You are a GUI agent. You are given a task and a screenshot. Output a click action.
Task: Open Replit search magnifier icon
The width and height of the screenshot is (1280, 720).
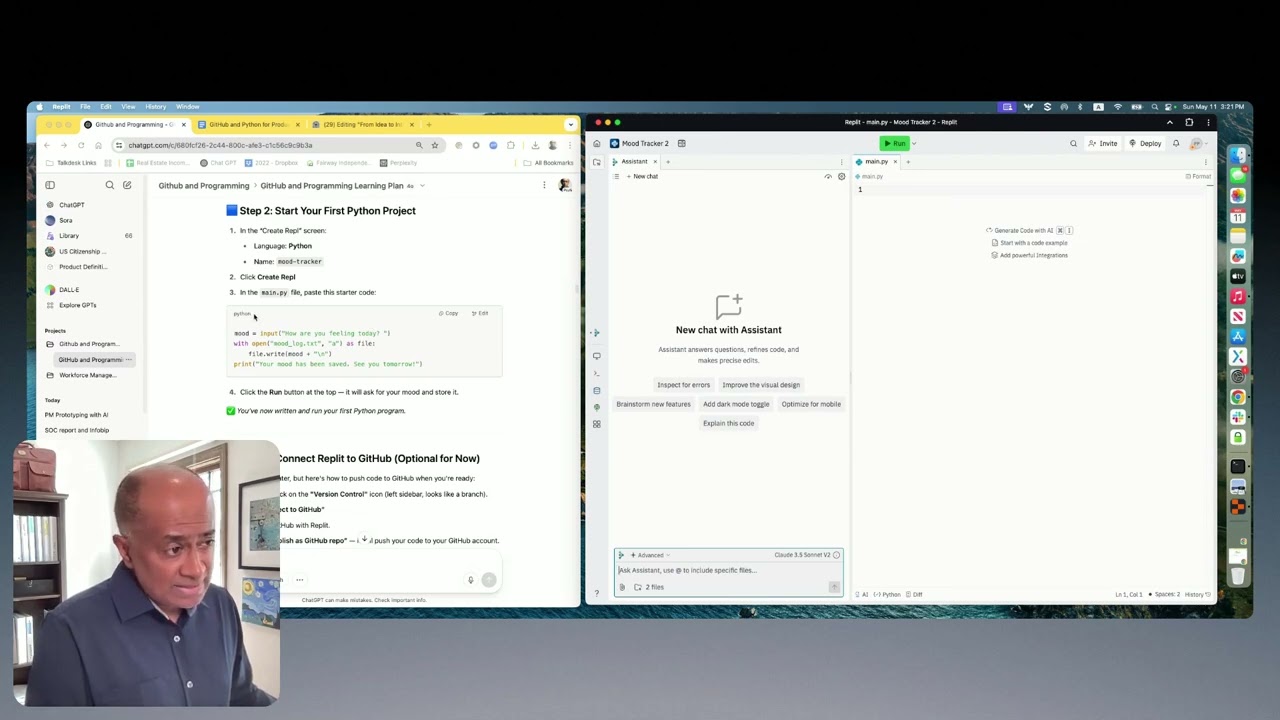point(1074,143)
